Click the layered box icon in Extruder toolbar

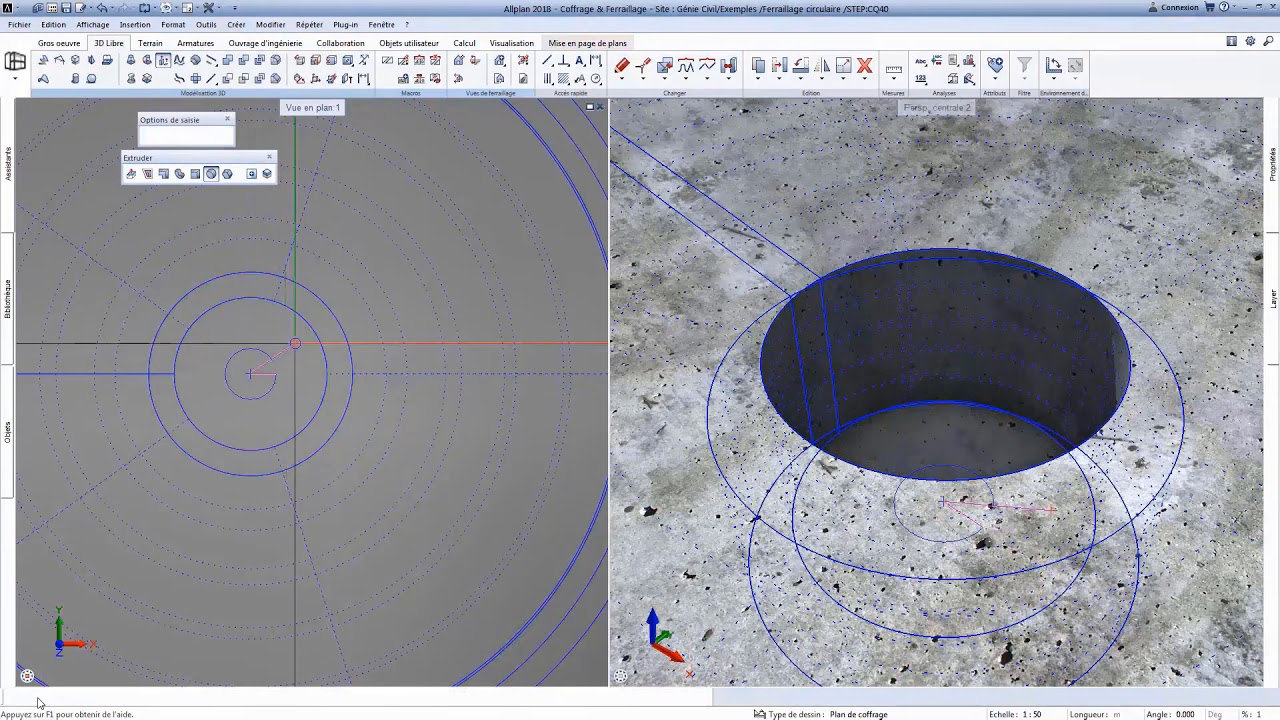pos(267,174)
